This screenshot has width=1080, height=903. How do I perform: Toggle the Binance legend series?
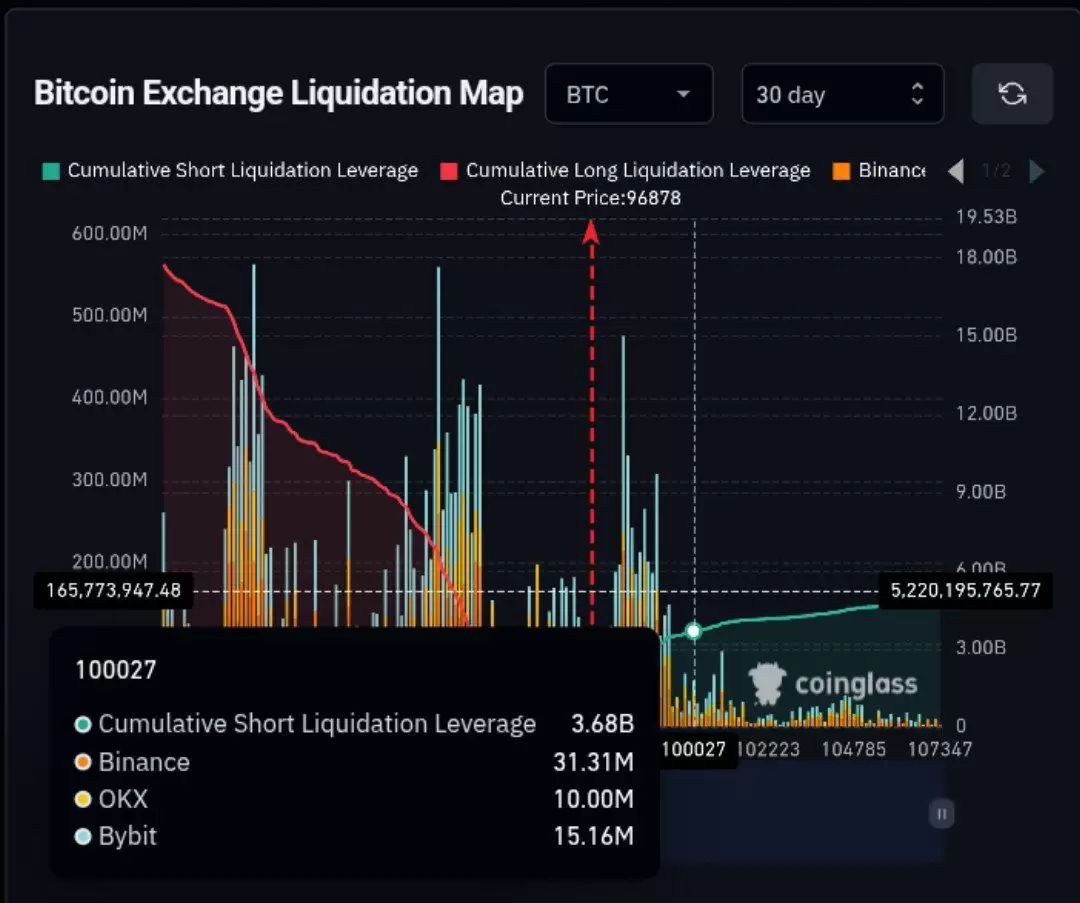pyautogui.click(x=880, y=170)
